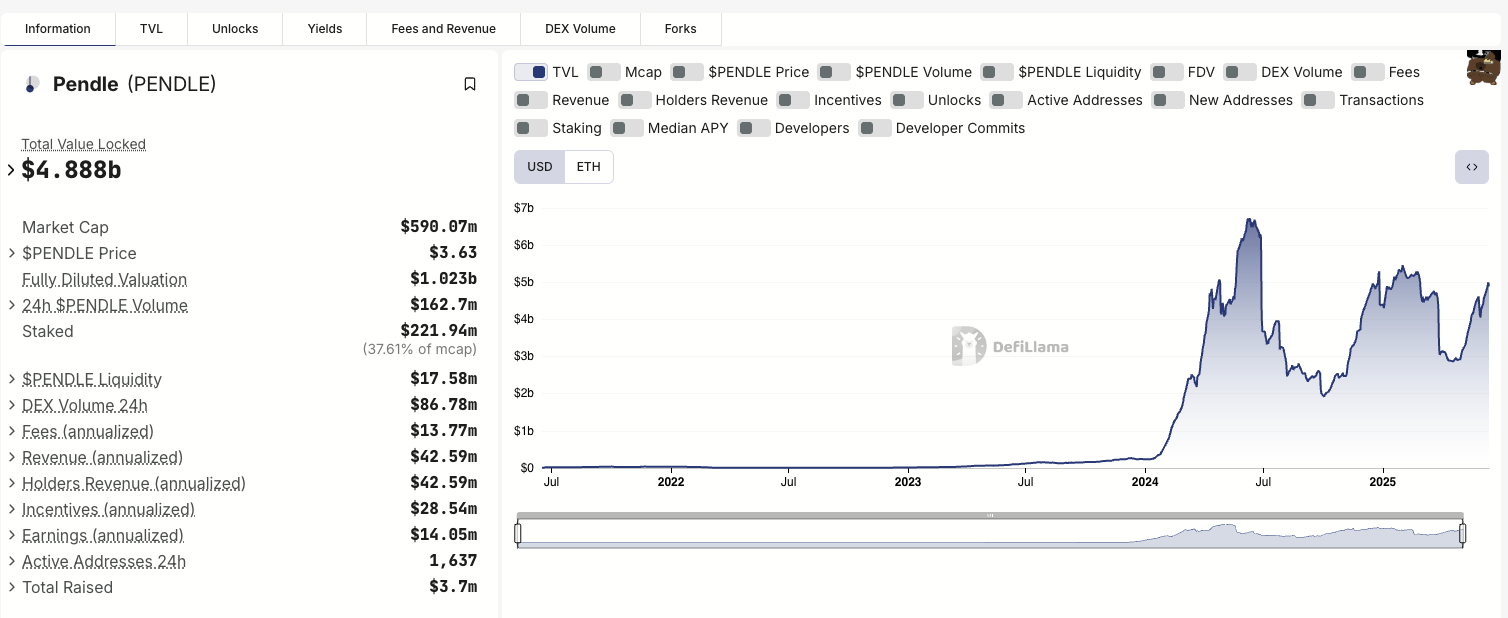Click the $4.888b TVL value
Image resolution: width=1508 pixels, height=618 pixels.
(71, 170)
